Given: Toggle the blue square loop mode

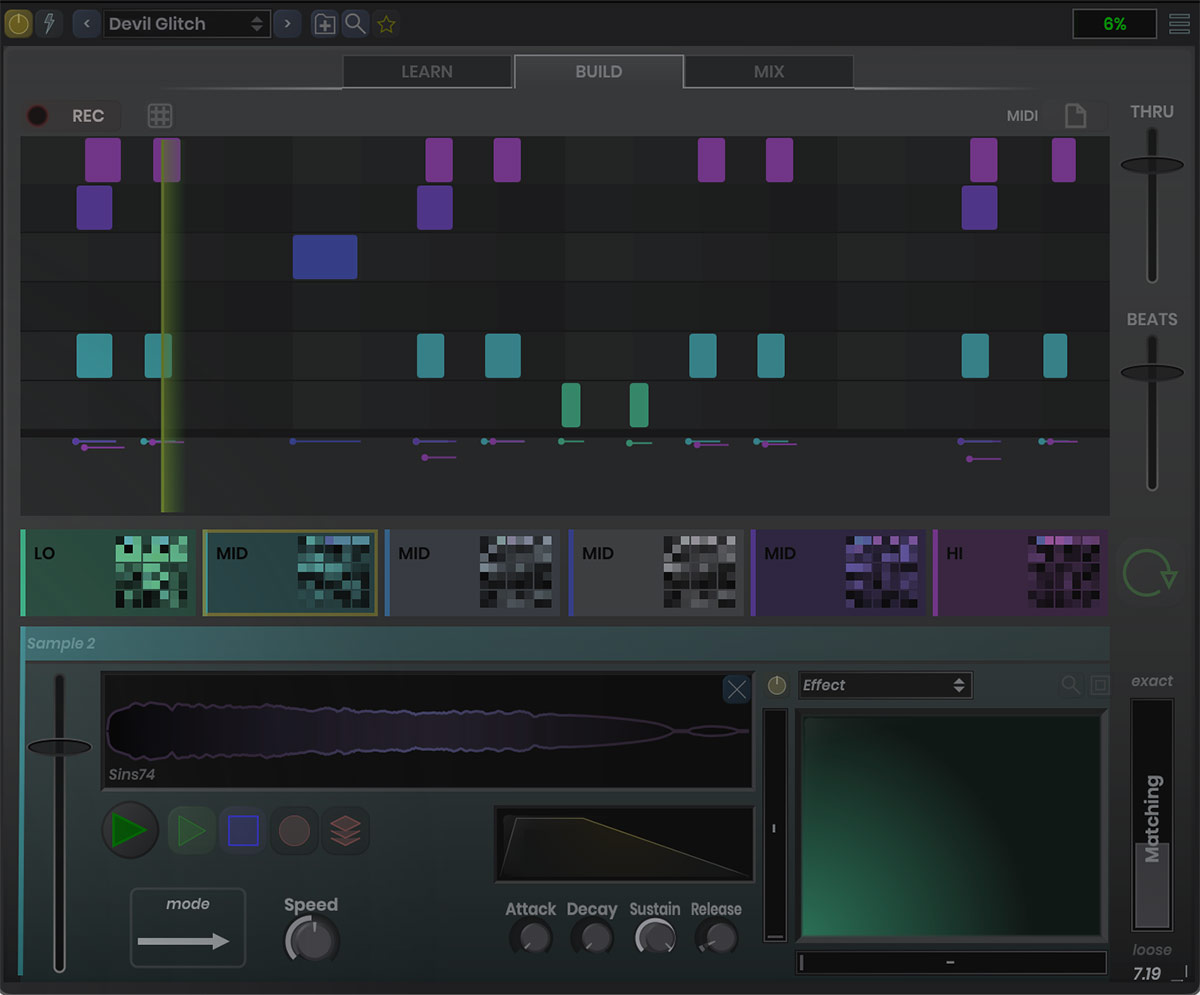Looking at the screenshot, I should (x=243, y=830).
